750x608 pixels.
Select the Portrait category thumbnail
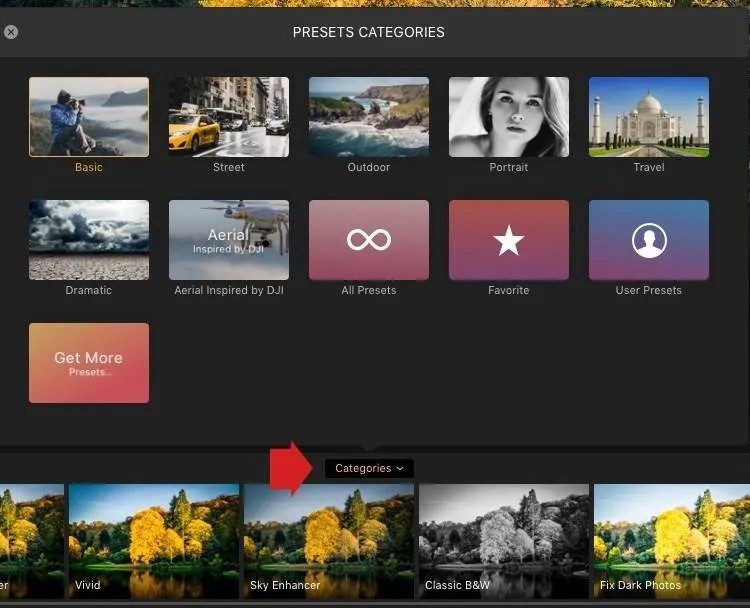point(509,117)
